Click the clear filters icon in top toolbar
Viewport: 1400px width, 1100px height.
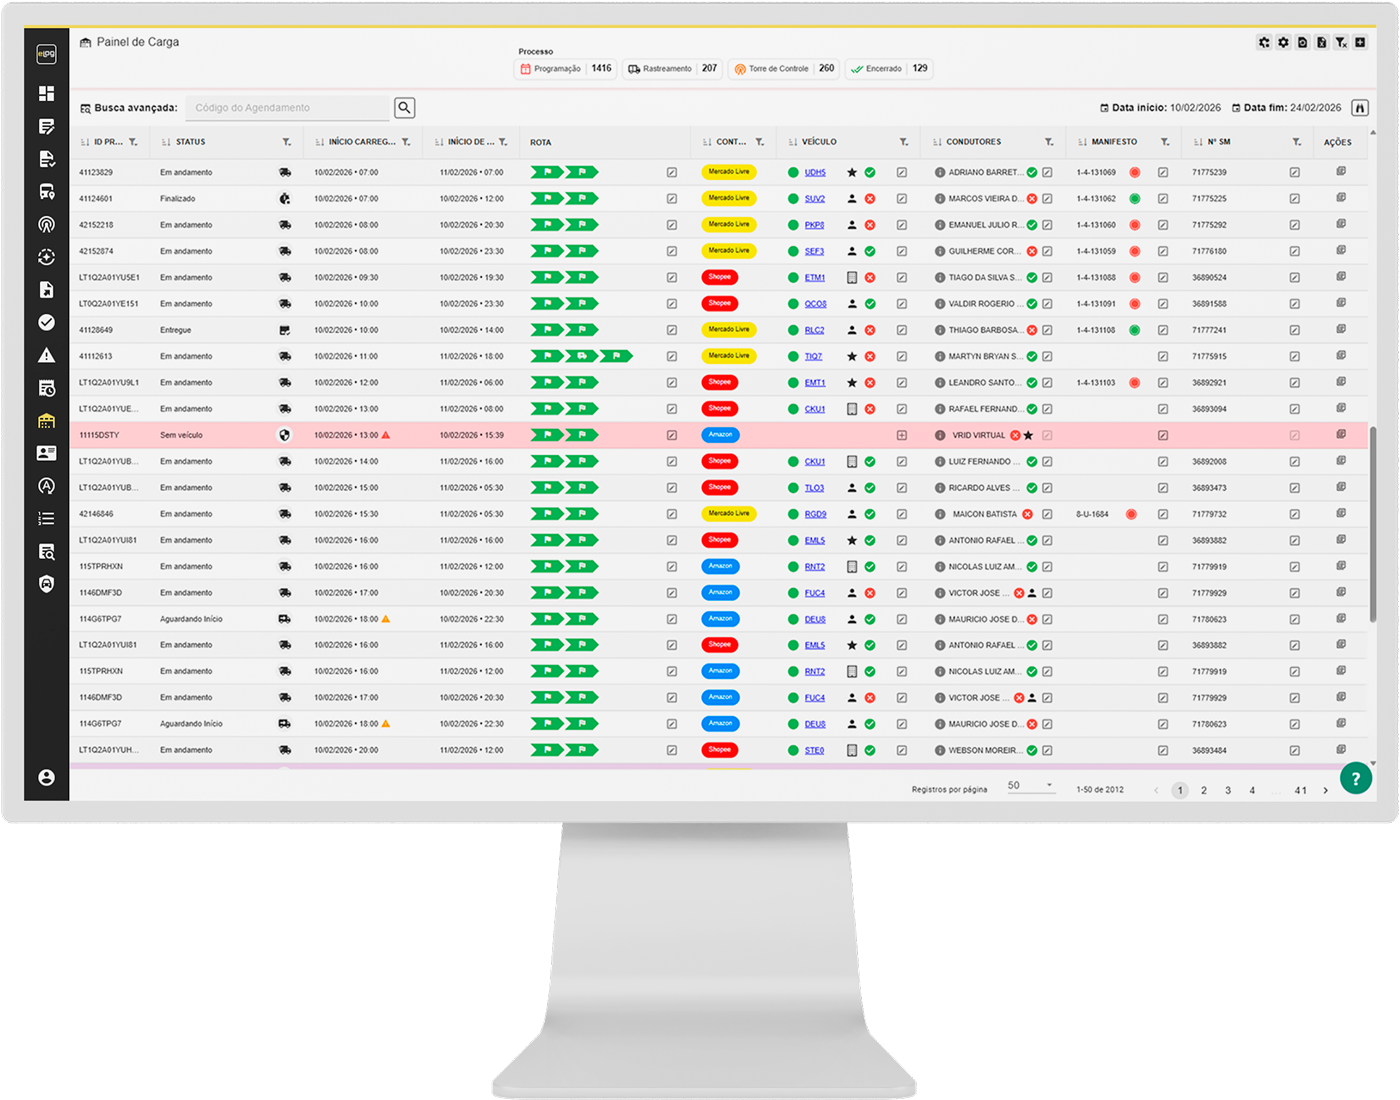tap(1341, 42)
